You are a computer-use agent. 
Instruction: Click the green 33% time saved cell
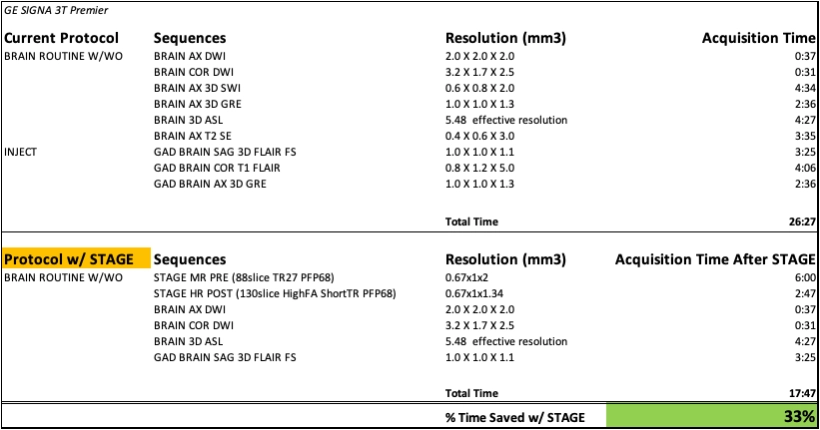click(712, 416)
